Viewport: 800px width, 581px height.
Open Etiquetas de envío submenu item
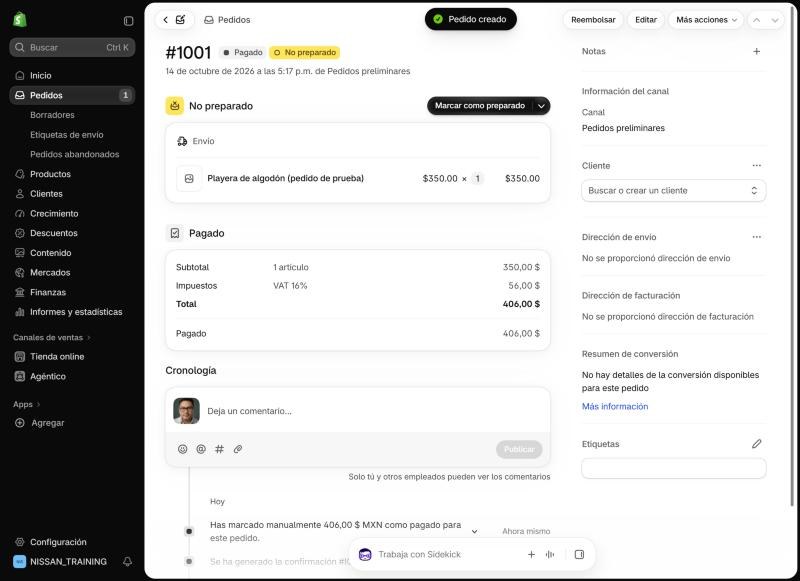tap(67, 135)
